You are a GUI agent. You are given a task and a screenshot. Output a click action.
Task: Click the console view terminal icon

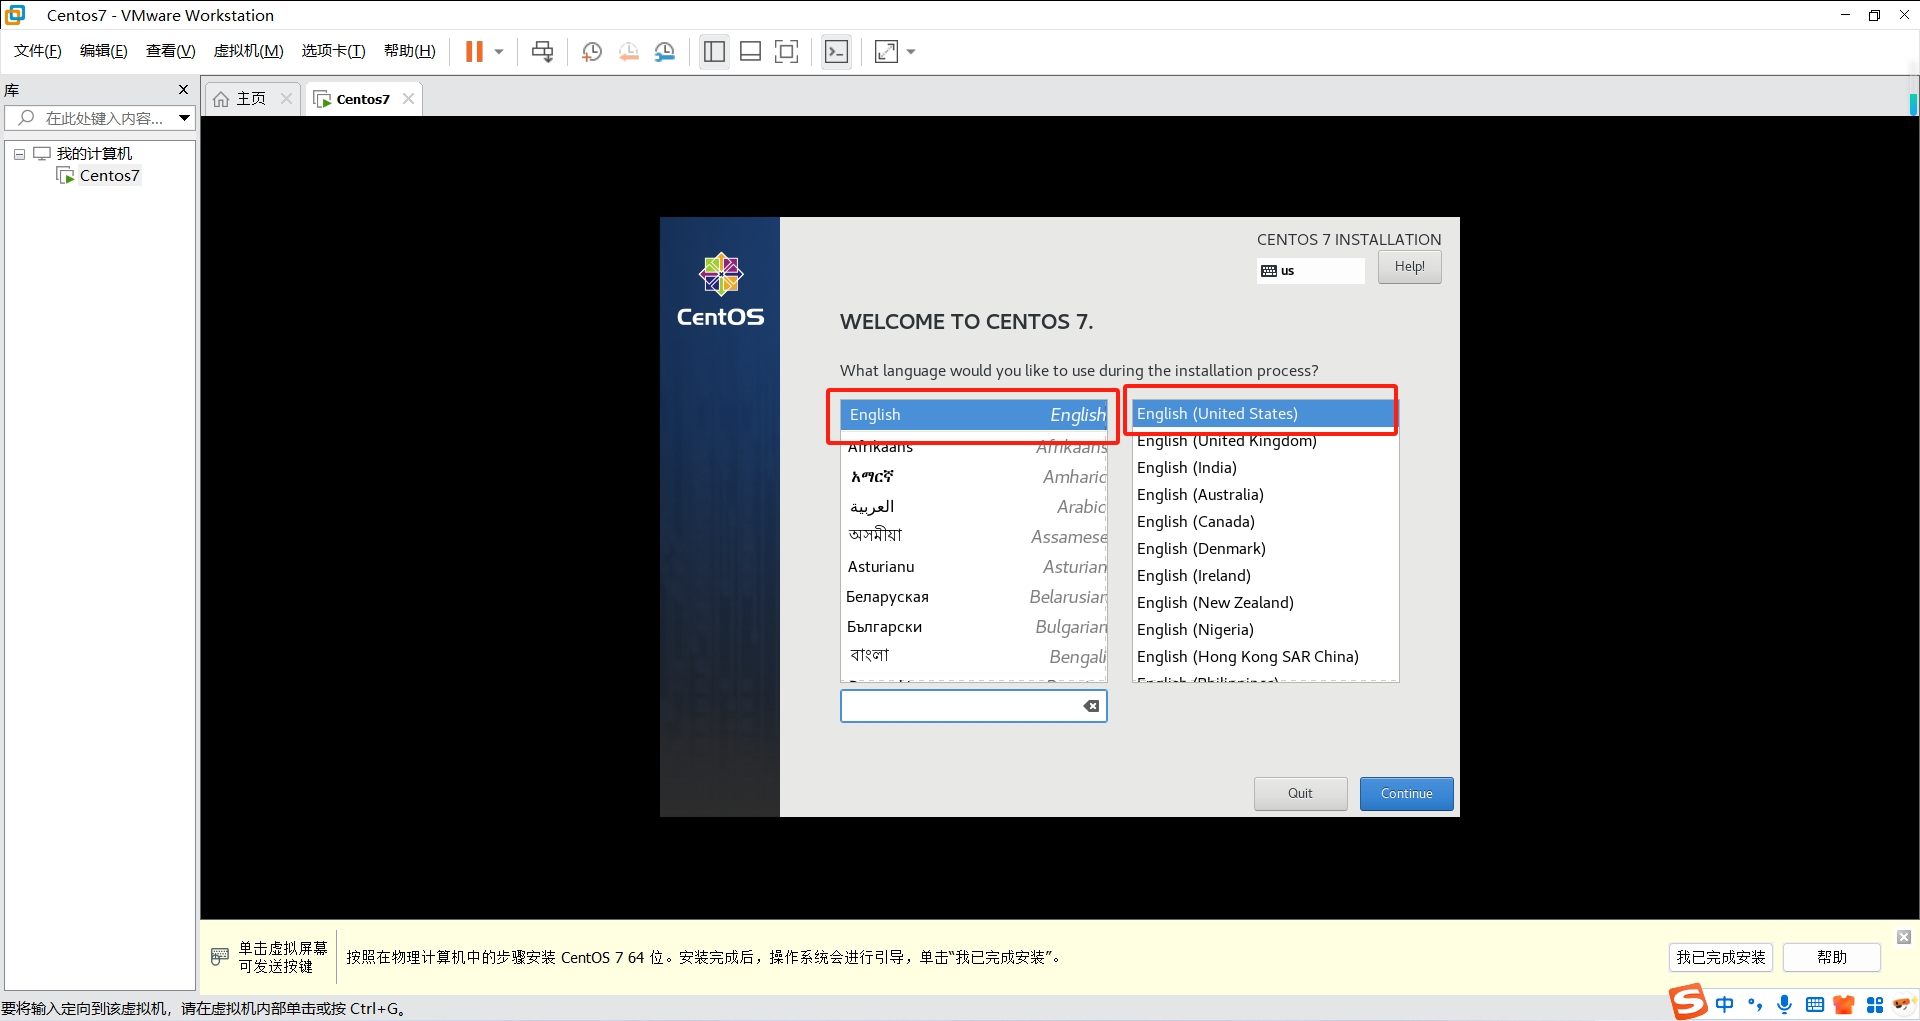click(x=836, y=52)
